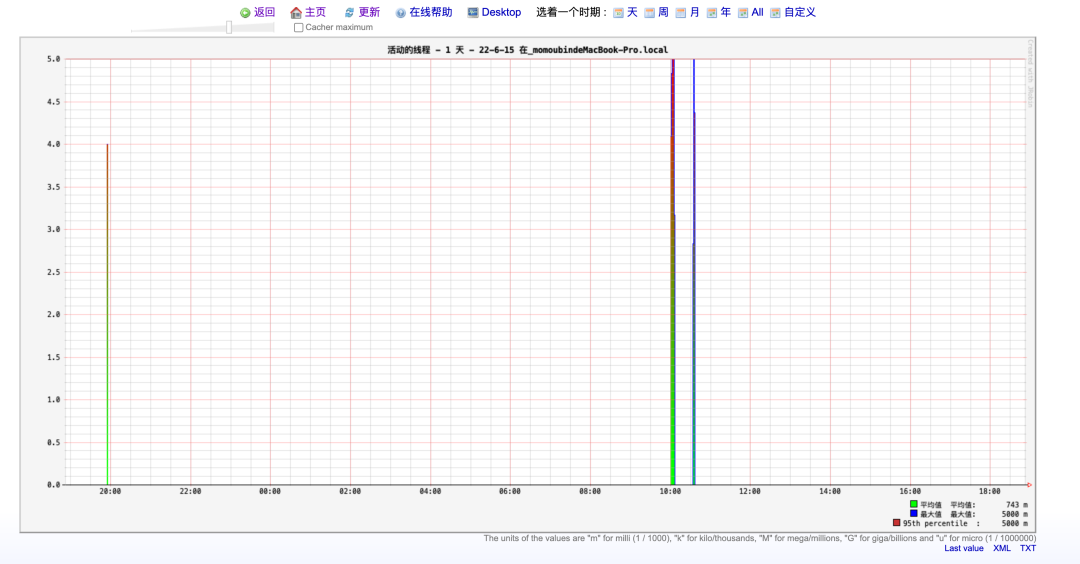Click the '743 m' average value
The image size is (1080, 564).
(1017, 505)
